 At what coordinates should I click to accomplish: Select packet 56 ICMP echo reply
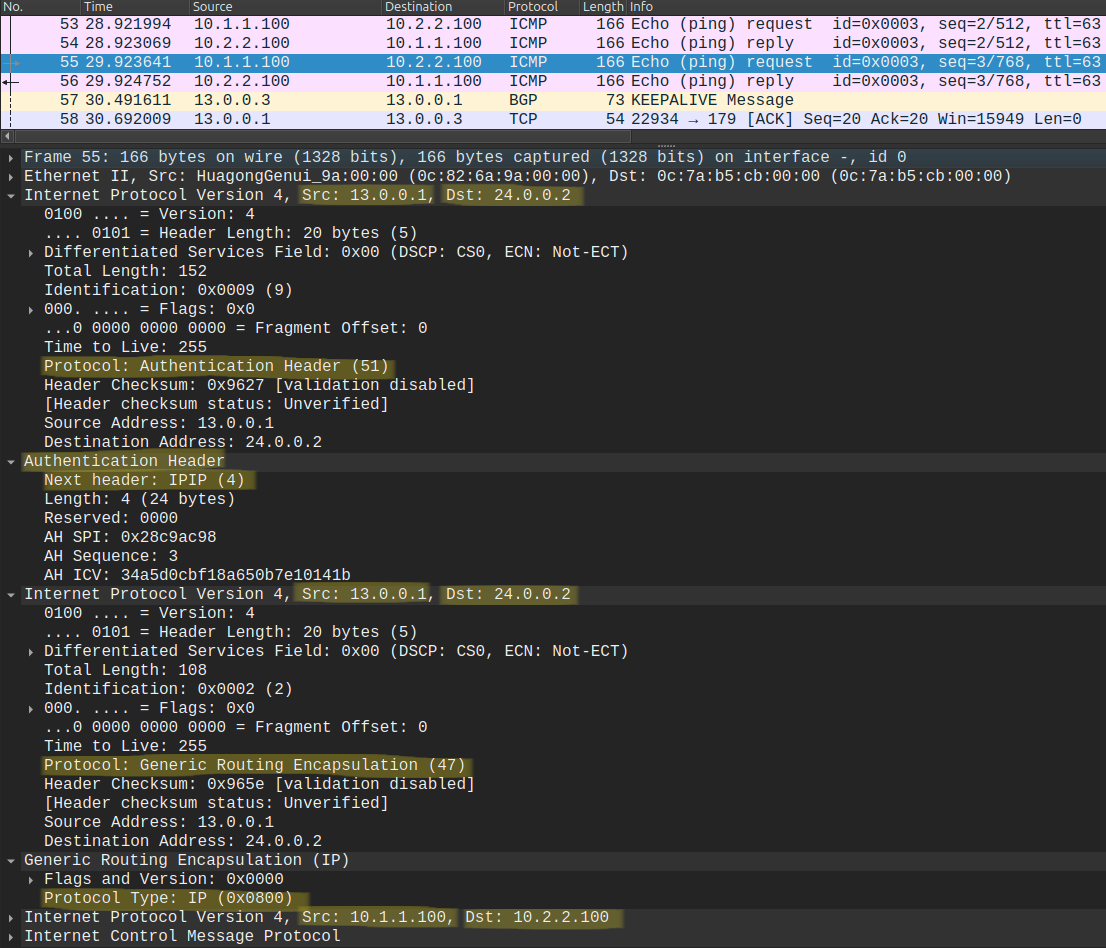(553, 81)
